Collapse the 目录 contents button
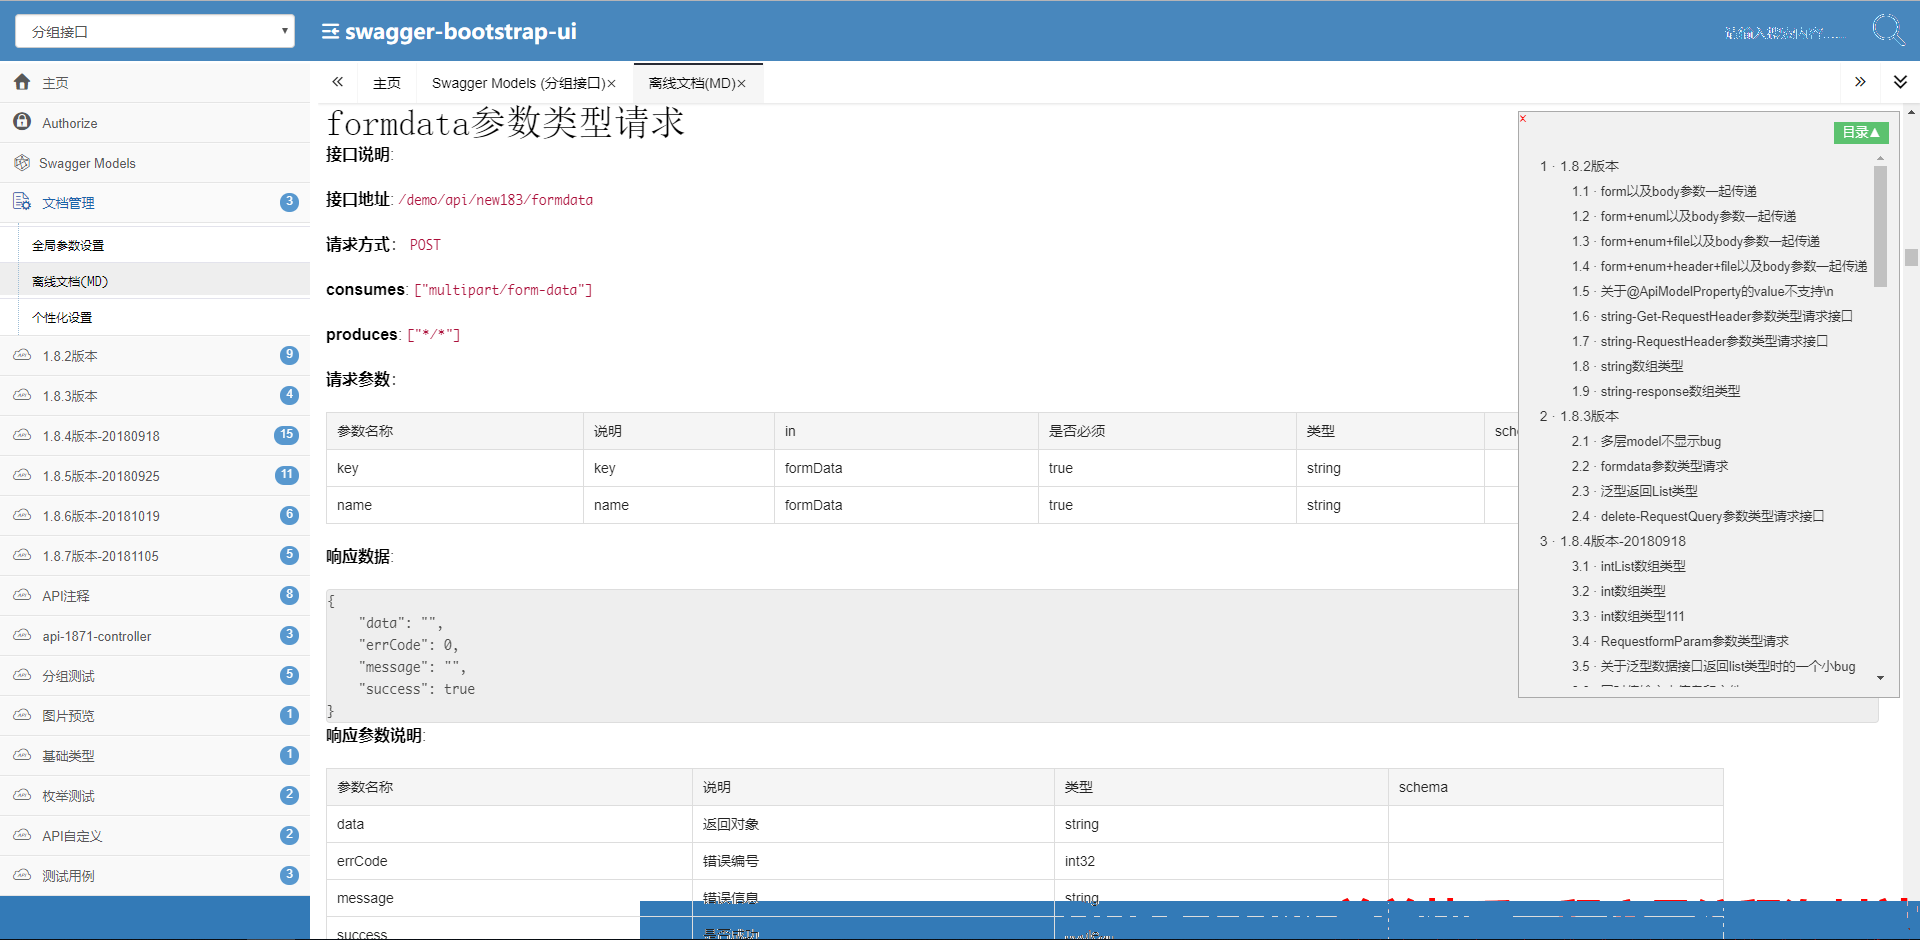The image size is (1920, 940). coord(1861,132)
